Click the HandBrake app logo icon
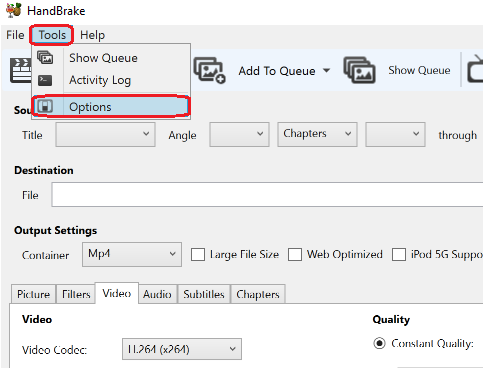Screen dimensions: 483x377 coord(14,10)
